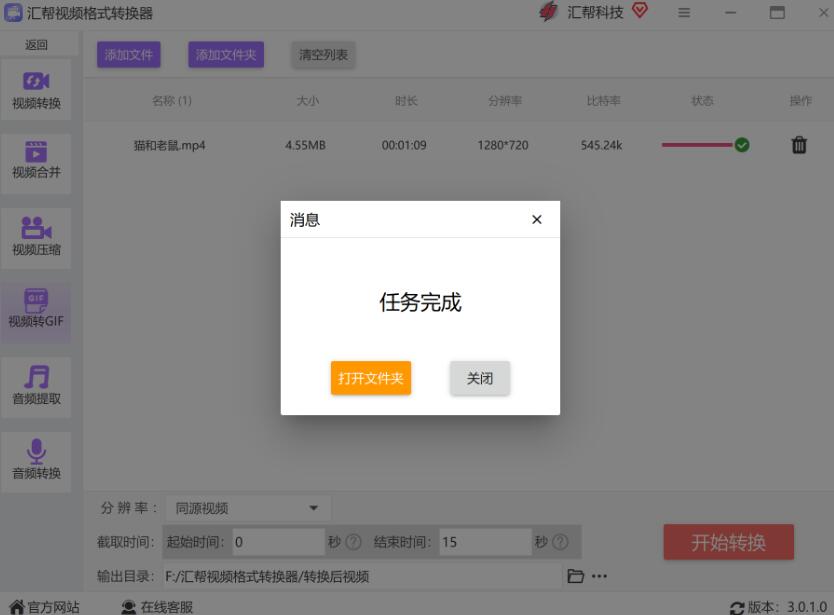Open the 视频转换 video conversion tool

point(36,90)
